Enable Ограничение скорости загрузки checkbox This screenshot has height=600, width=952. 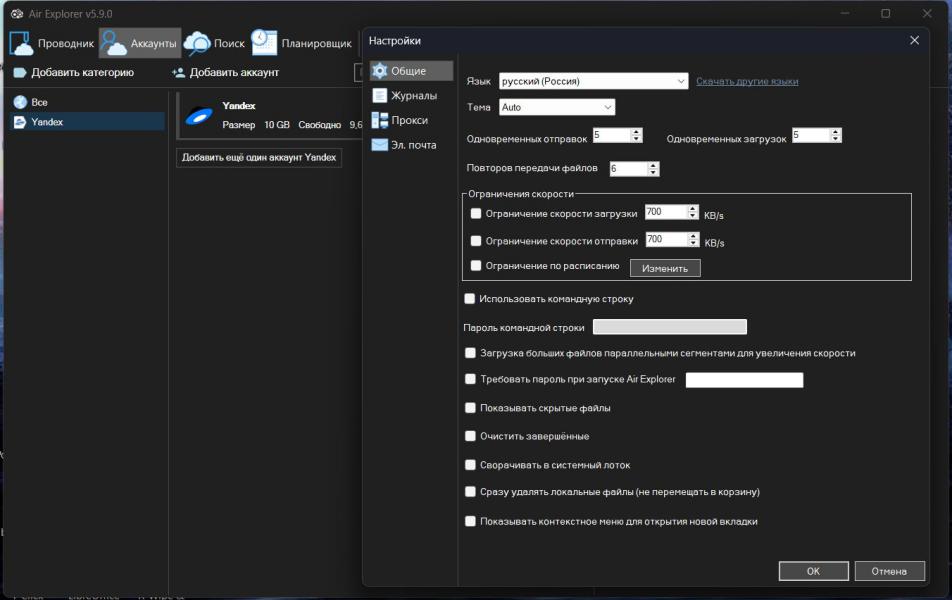click(476, 213)
